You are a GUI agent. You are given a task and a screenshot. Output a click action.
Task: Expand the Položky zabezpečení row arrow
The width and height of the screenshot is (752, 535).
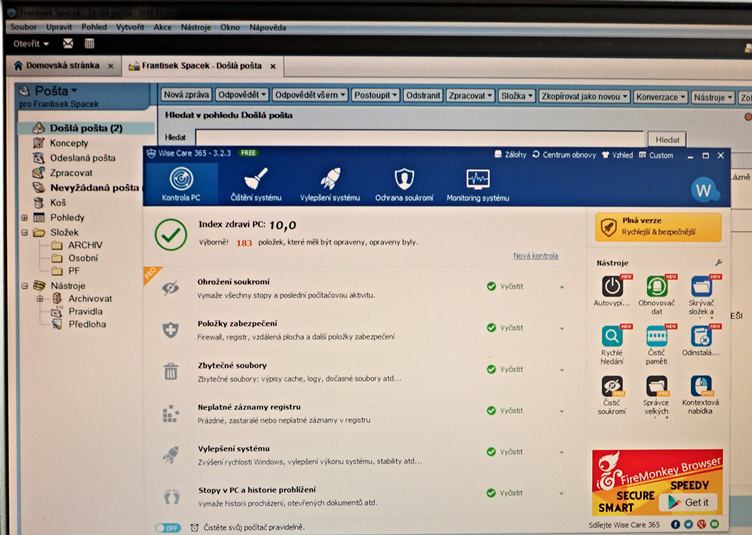click(x=562, y=329)
